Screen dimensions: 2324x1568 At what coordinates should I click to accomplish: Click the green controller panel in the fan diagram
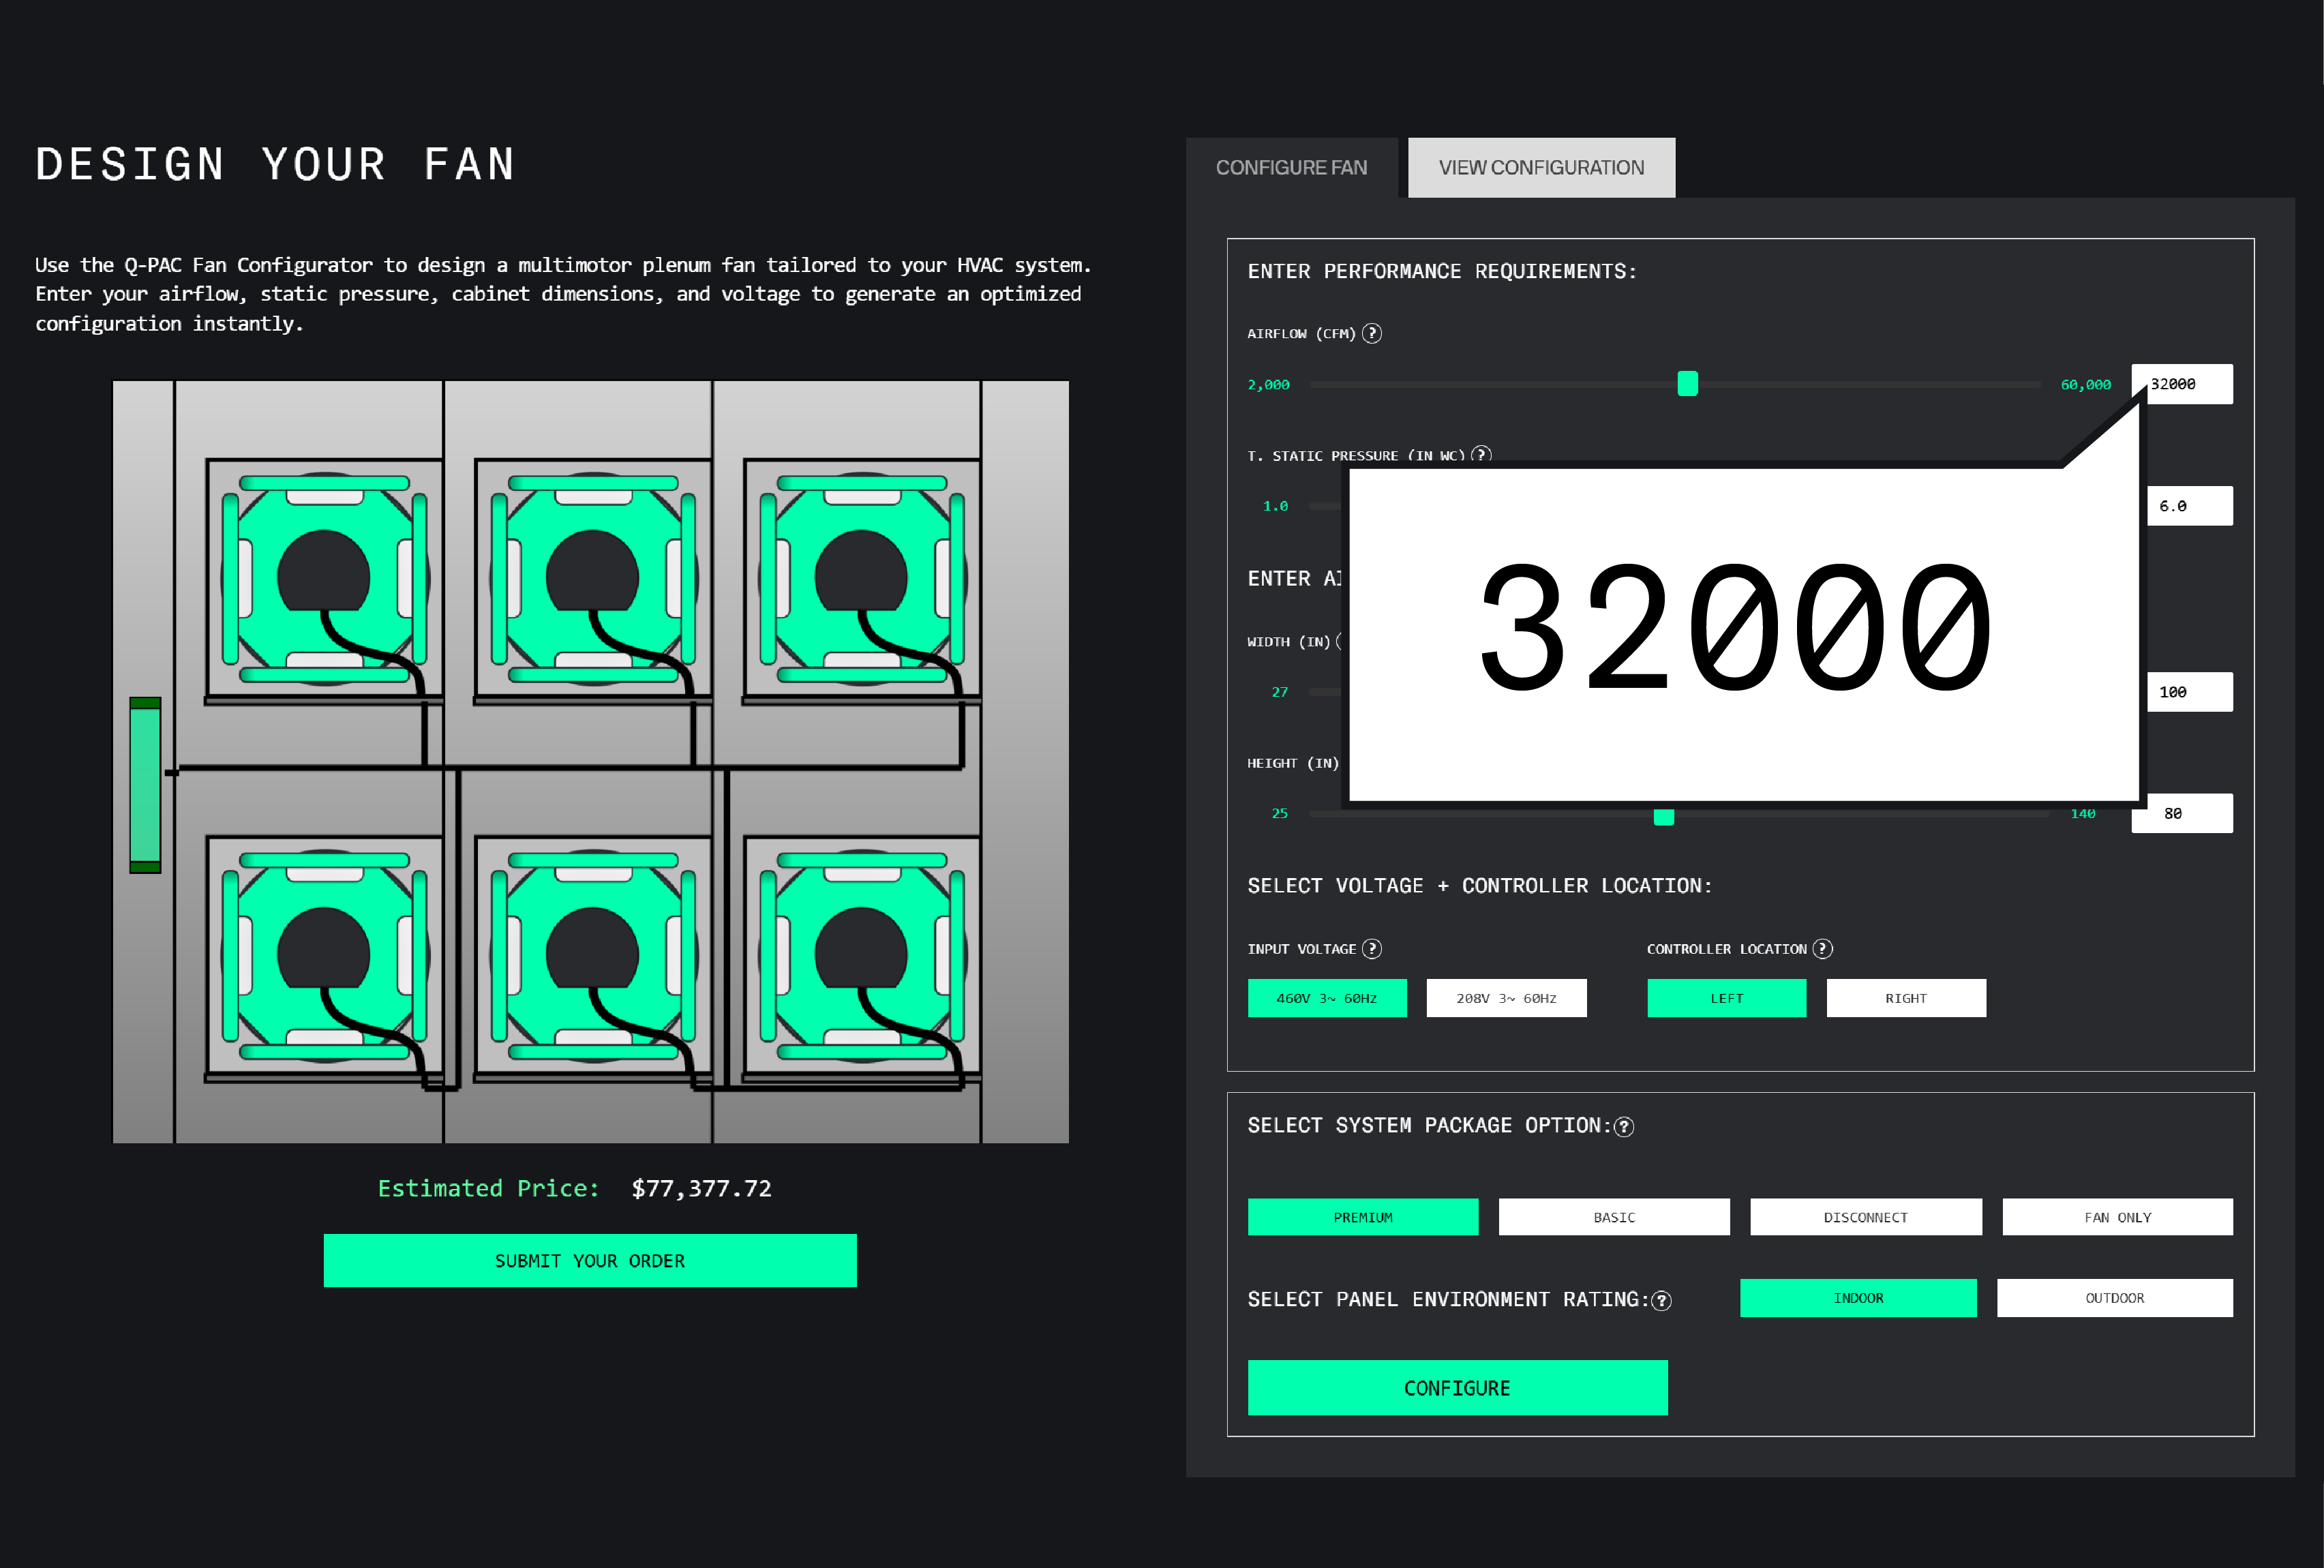click(x=145, y=784)
